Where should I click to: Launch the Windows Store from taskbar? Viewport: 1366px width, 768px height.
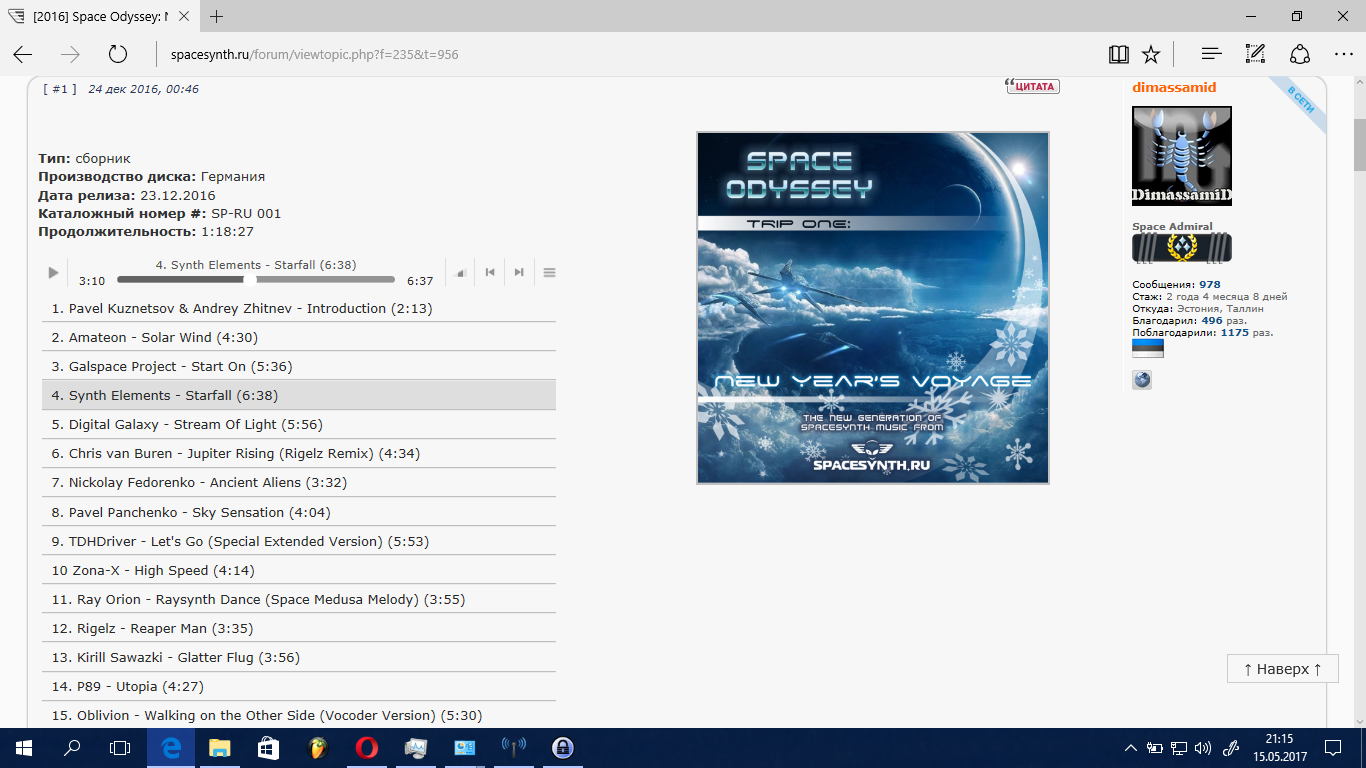pyautogui.click(x=267, y=748)
